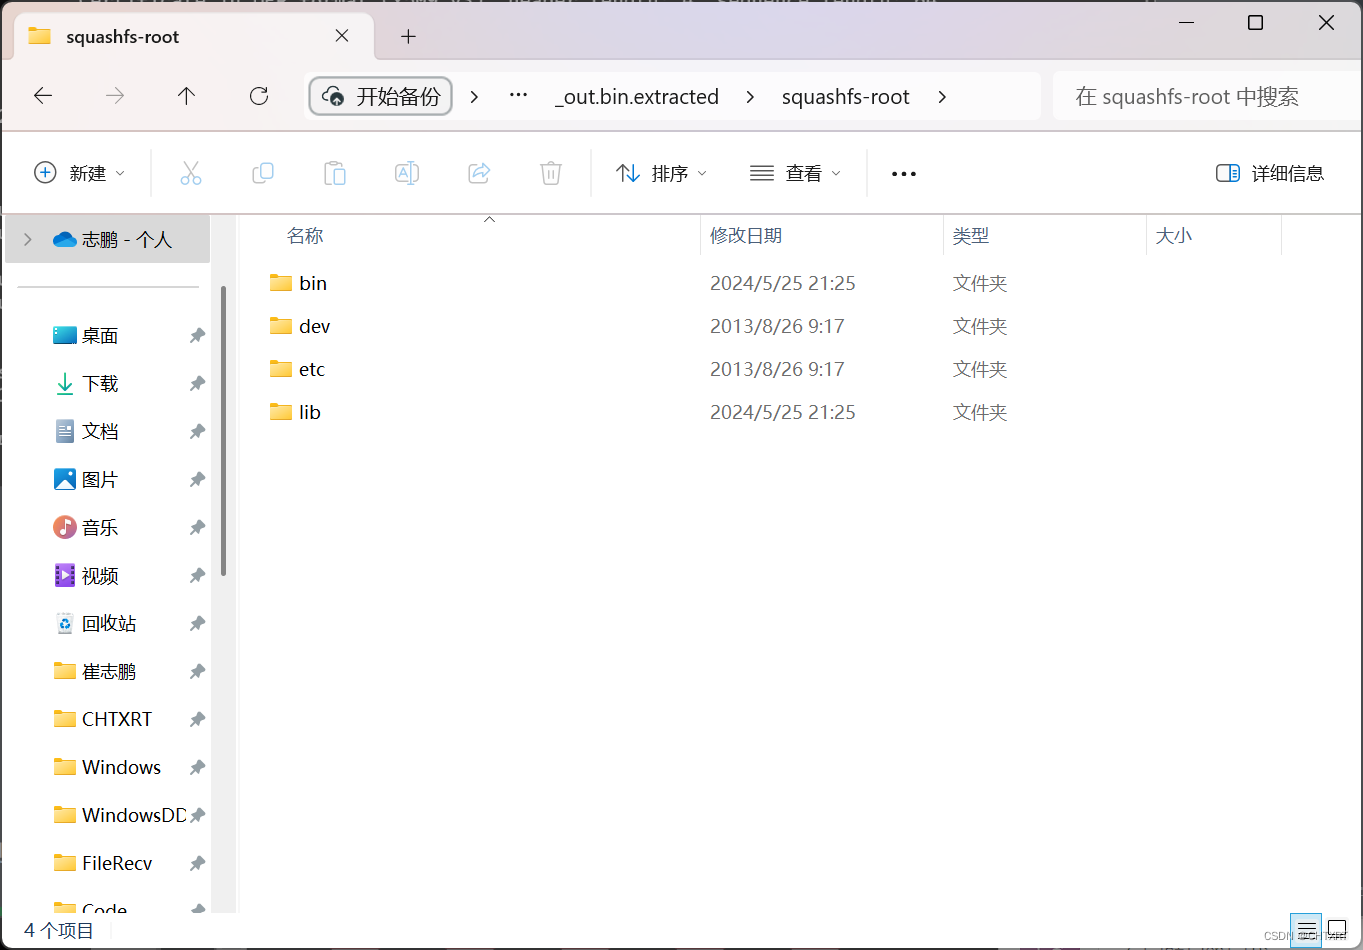
Task: Click the Cut scissors icon
Action: point(191,173)
